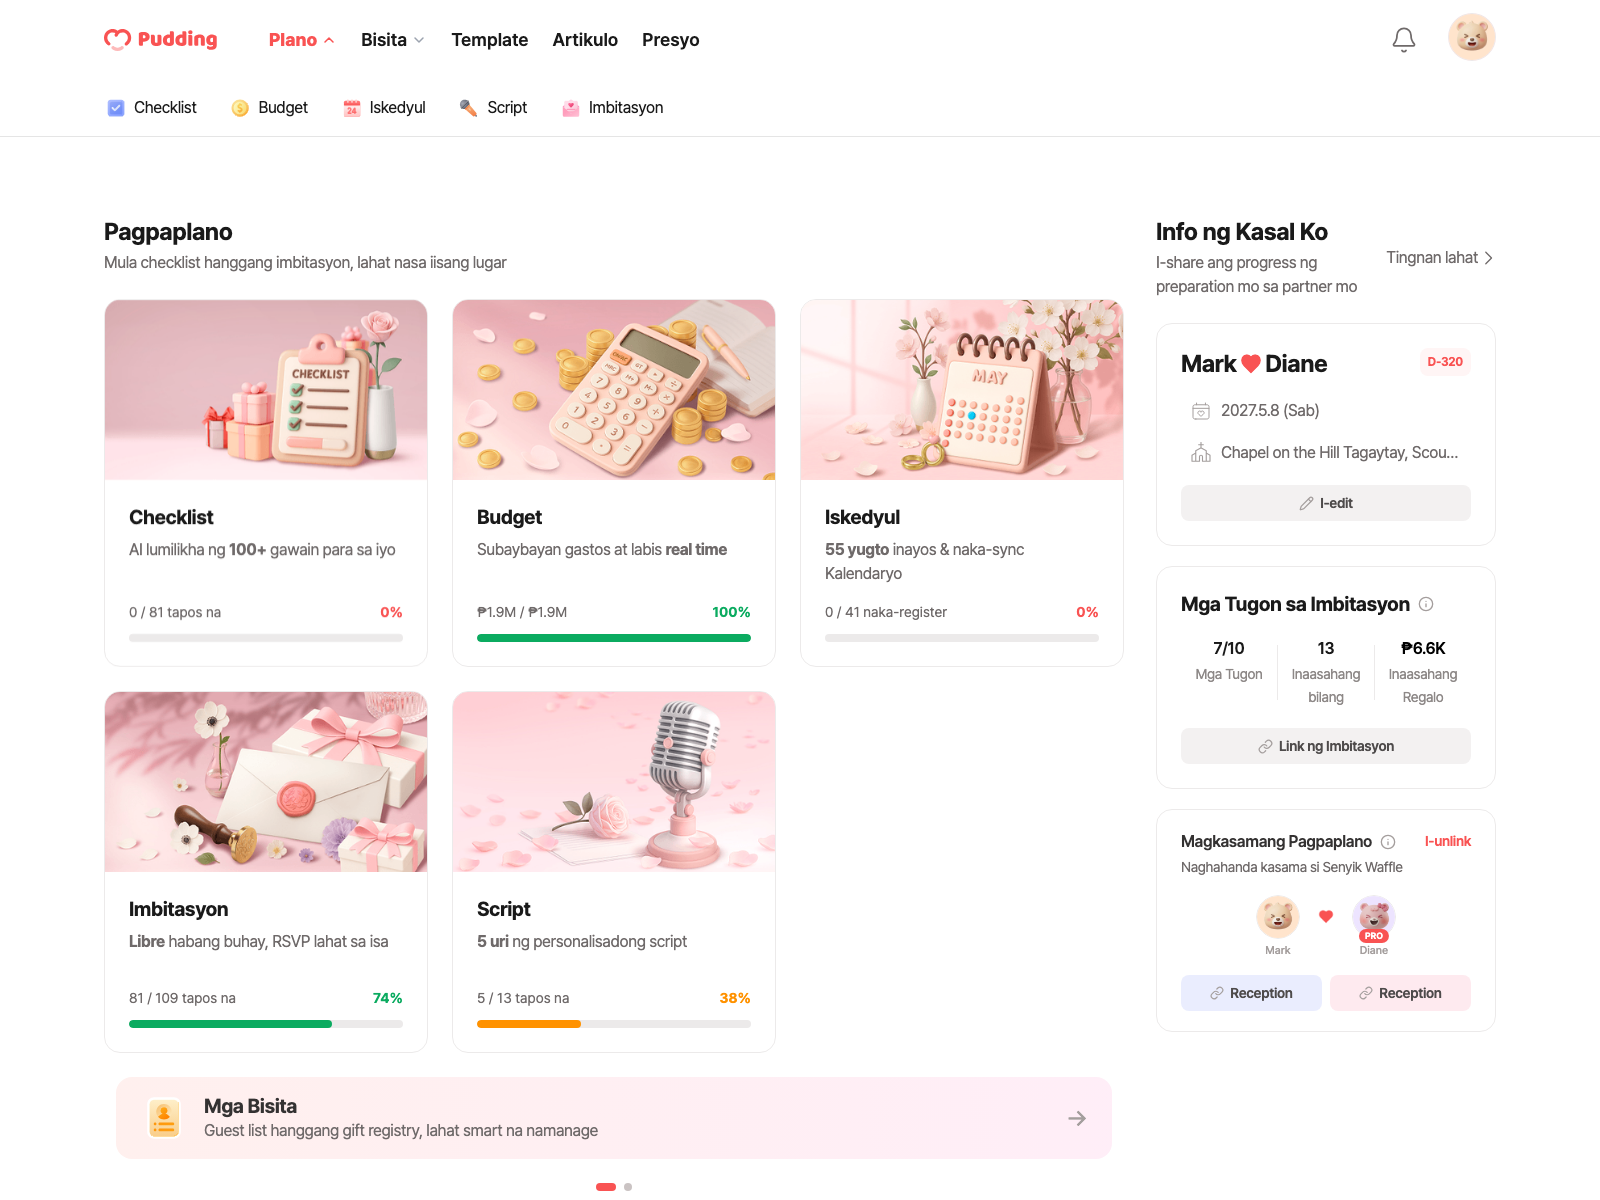The image size is (1600, 1200).
Task: Click the Iskedyul 0% progress bar
Action: [x=962, y=638]
